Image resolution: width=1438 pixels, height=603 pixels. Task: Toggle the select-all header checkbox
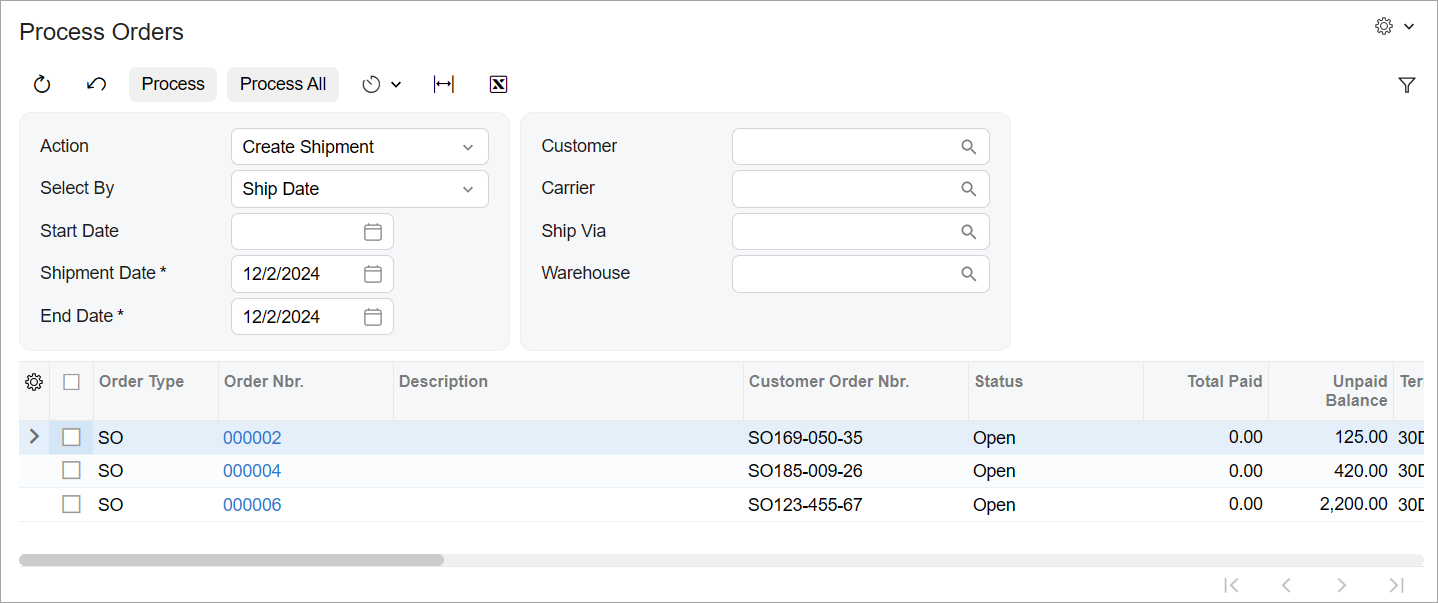[71, 382]
